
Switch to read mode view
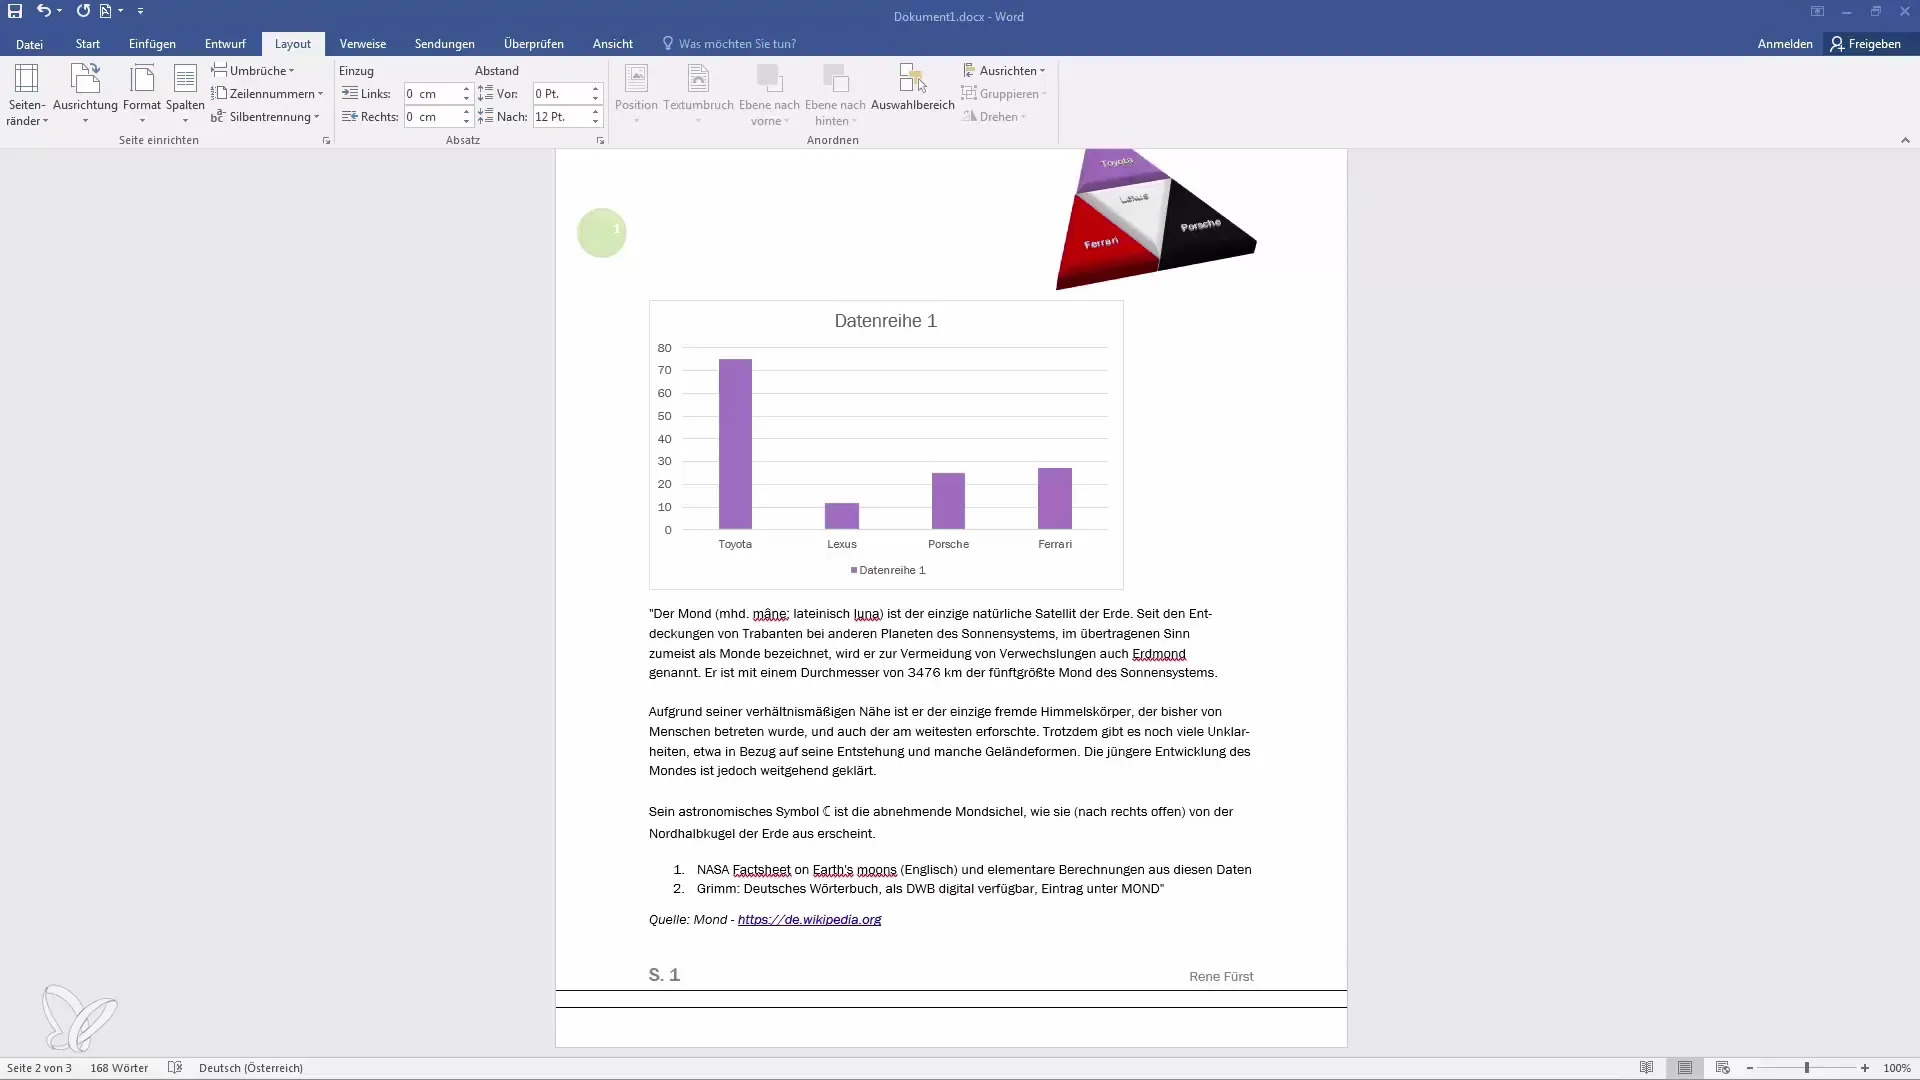click(x=1646, y=1068)
